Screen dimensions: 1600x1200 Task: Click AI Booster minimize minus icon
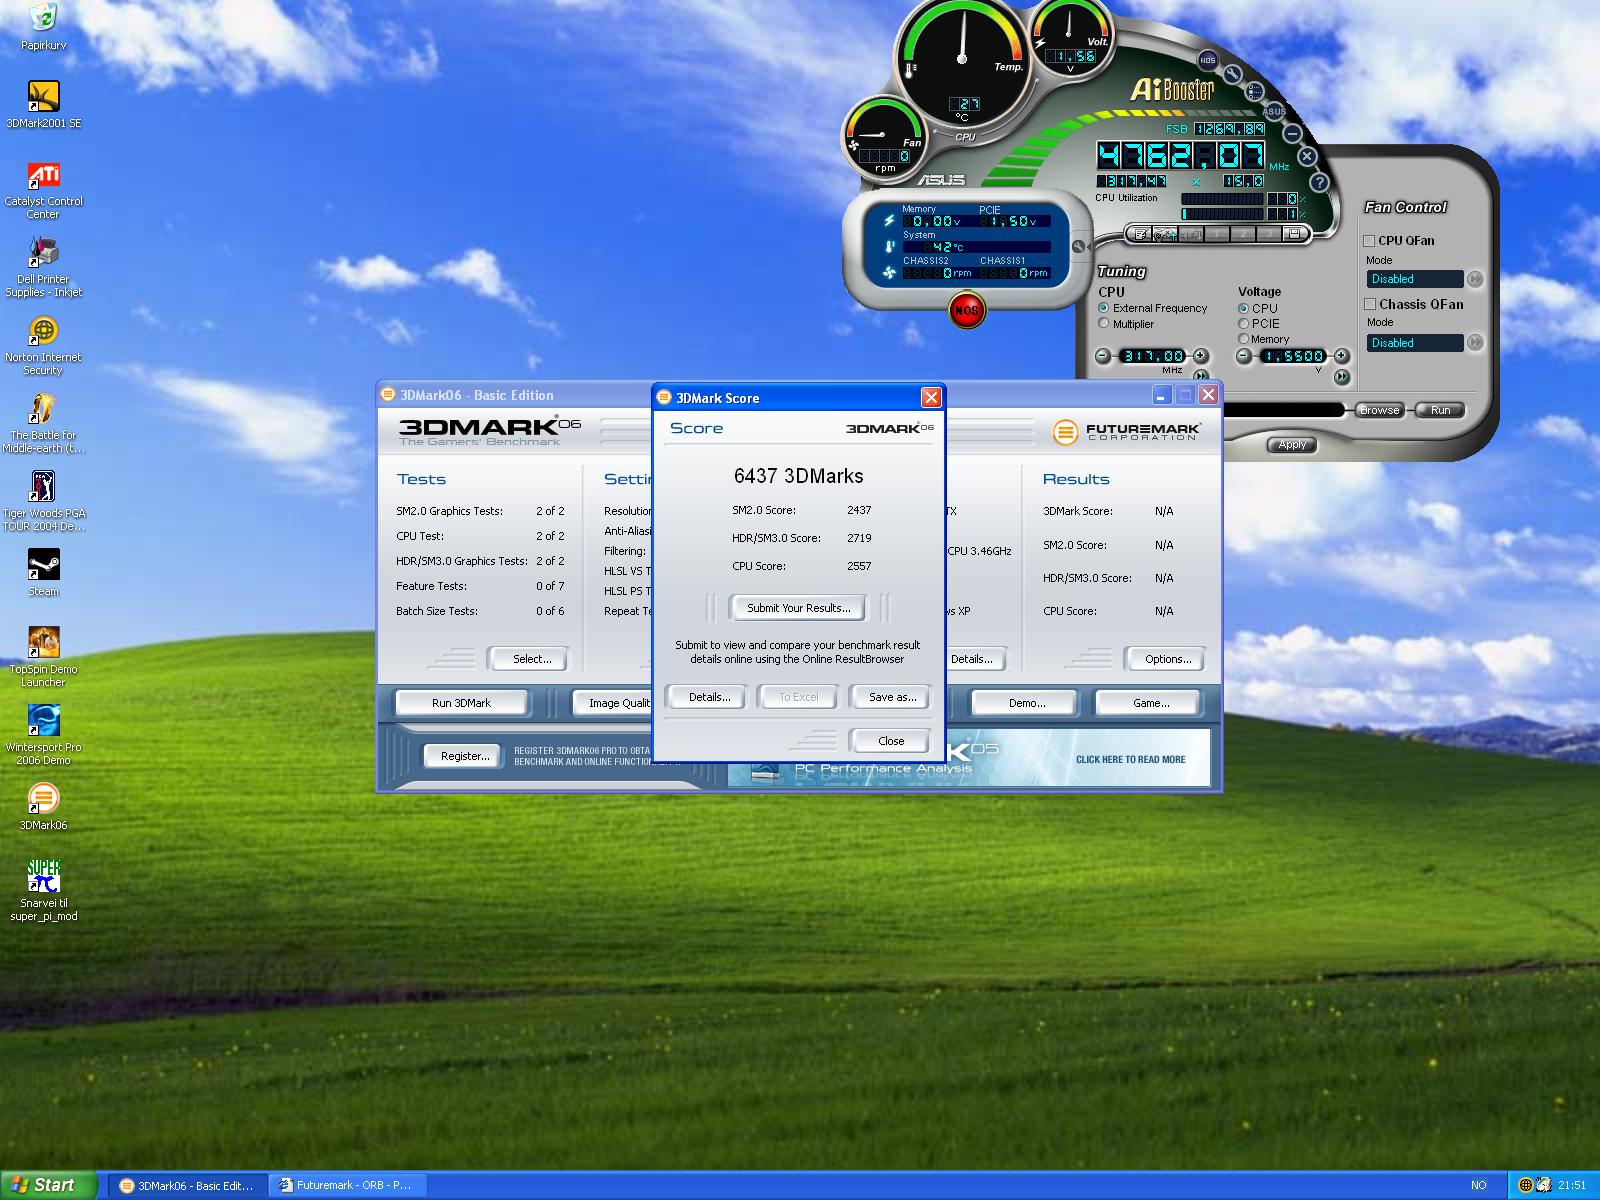tap(1293, 133)
